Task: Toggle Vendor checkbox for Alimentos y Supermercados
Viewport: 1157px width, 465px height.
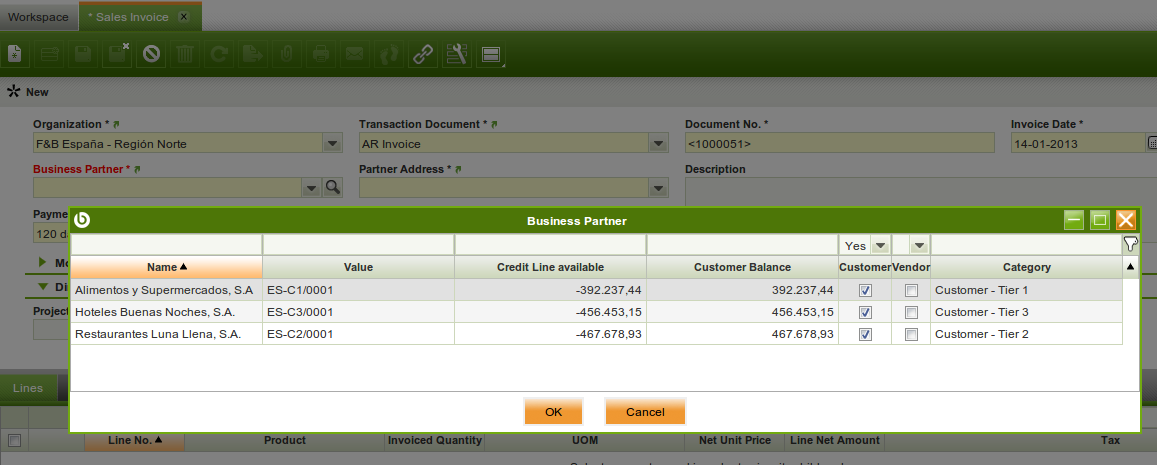Action: pos(911,290)
